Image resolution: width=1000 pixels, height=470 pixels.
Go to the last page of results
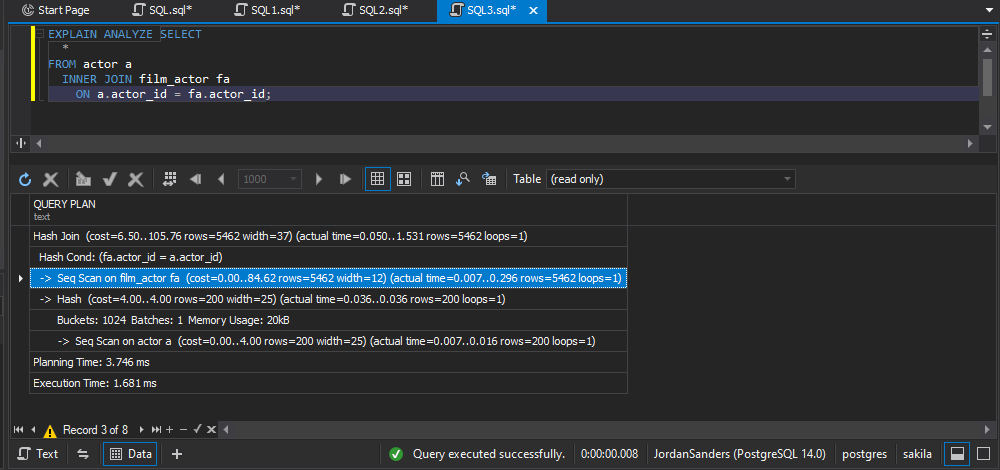click(345, 179)
